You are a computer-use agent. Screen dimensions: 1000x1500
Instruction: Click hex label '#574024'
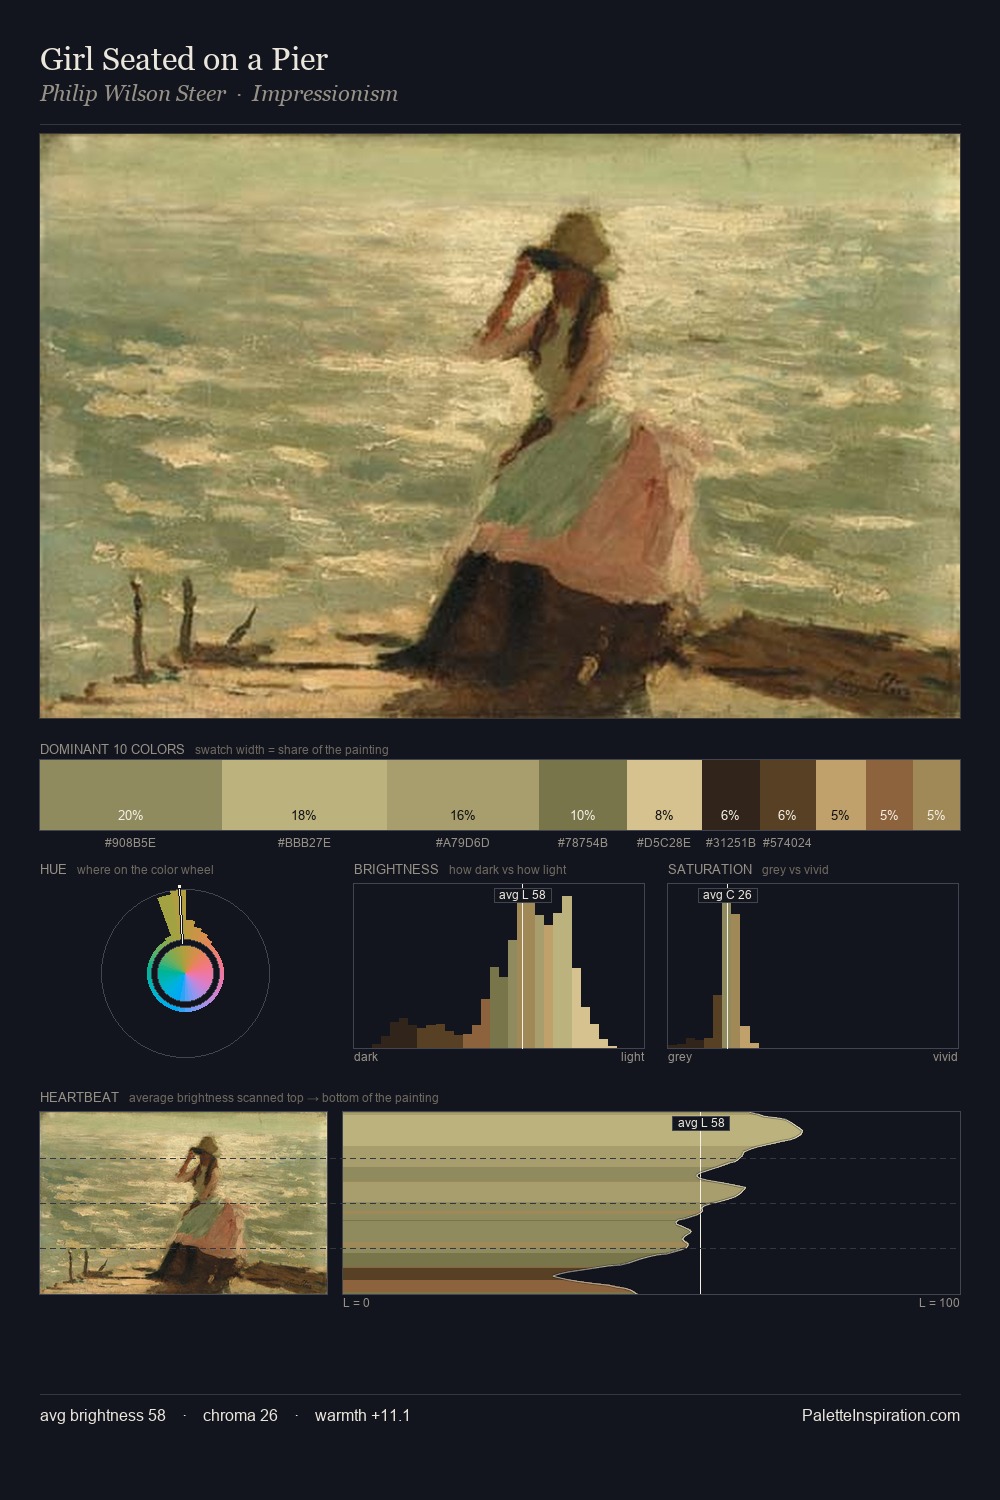tap(788, 843)
